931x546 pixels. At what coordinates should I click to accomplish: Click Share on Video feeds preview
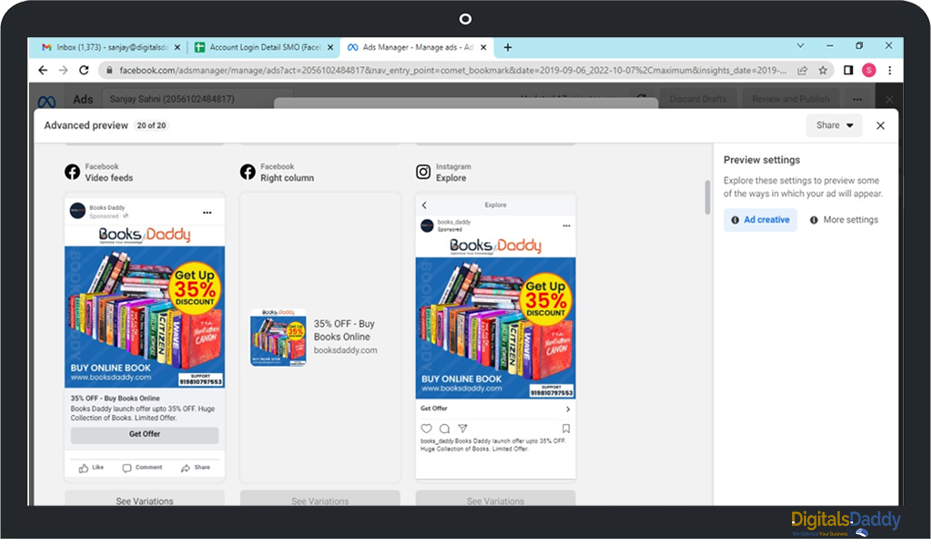point(195,468)
